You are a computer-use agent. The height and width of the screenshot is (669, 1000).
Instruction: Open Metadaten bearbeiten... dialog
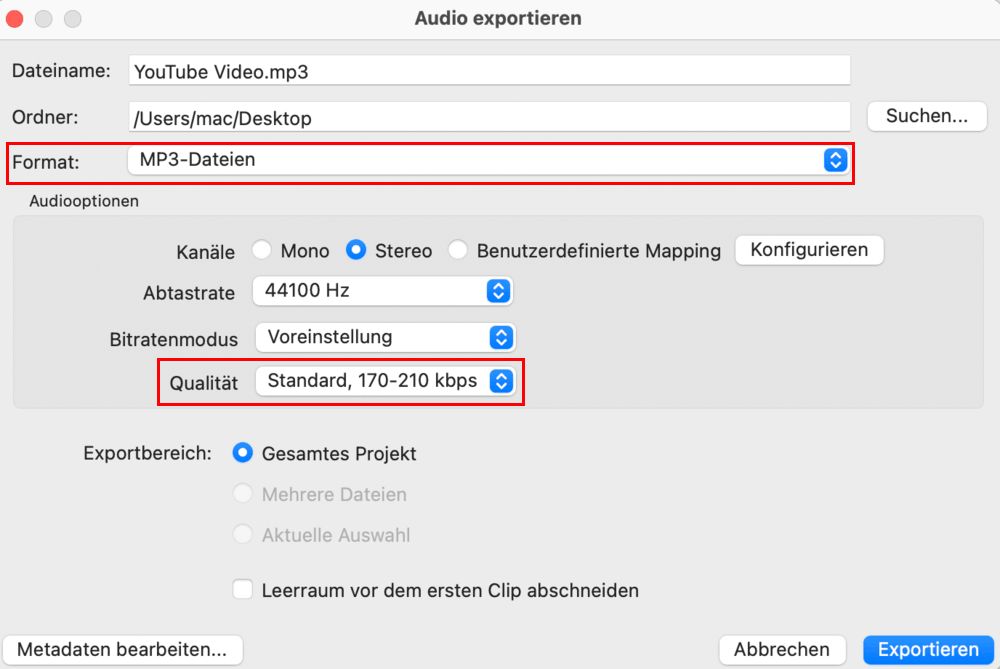click(123, 650)
